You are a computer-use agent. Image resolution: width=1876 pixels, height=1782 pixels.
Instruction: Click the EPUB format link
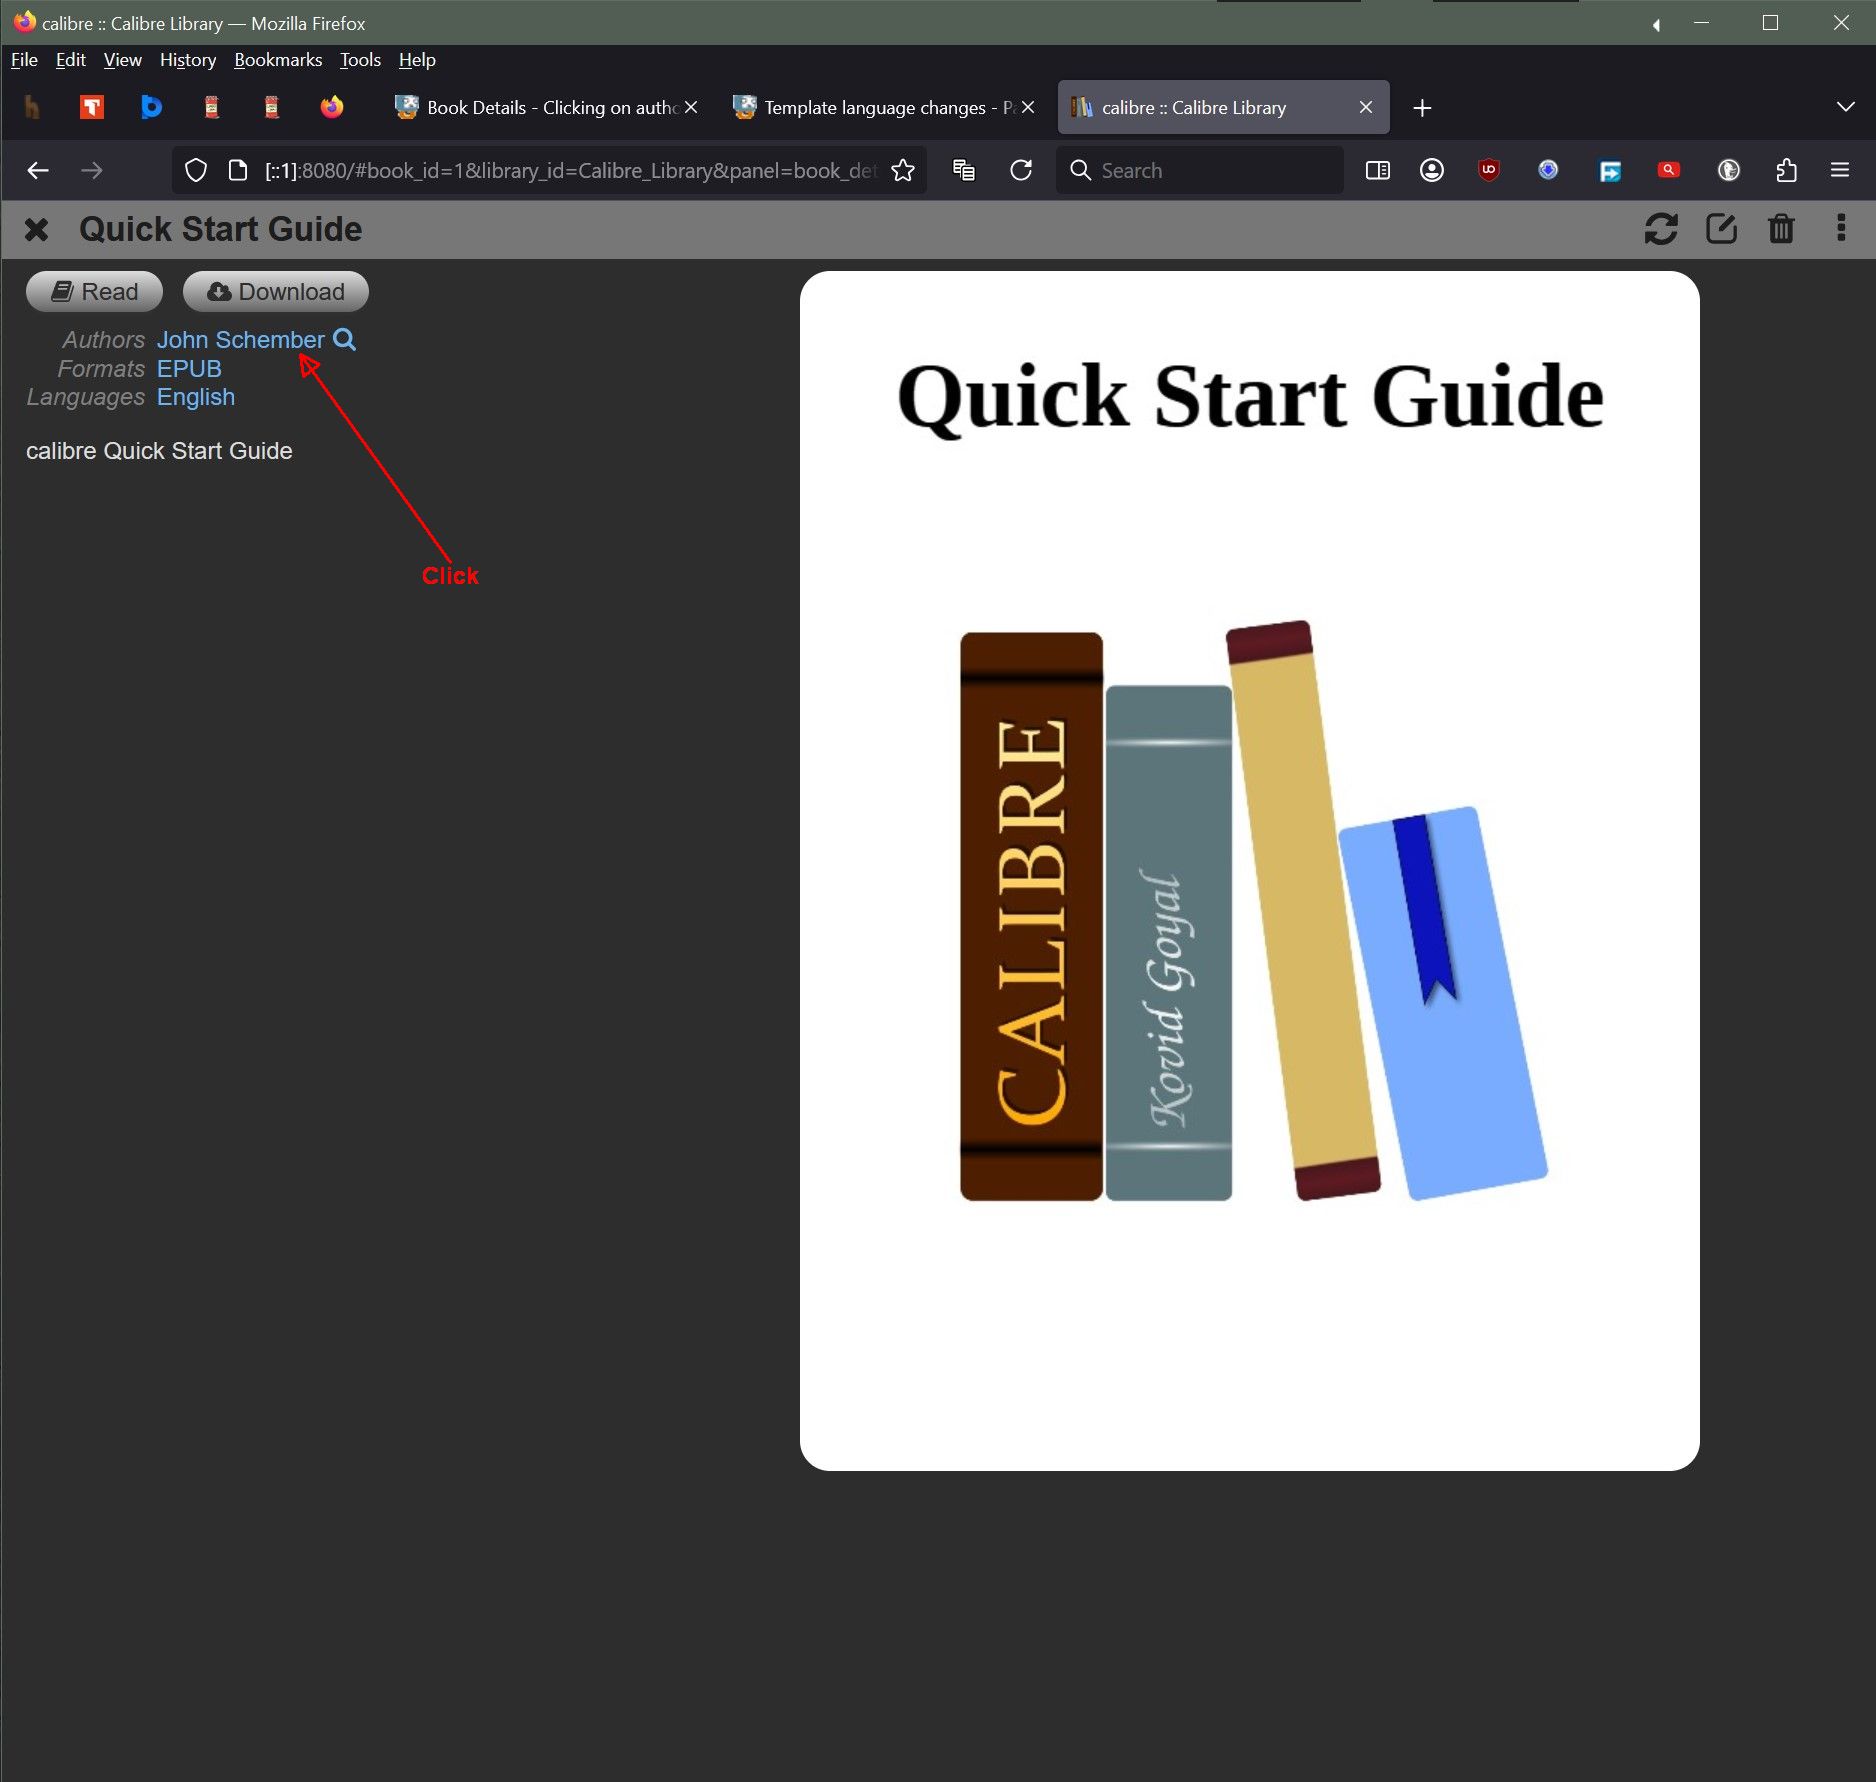tap(189, 369)
